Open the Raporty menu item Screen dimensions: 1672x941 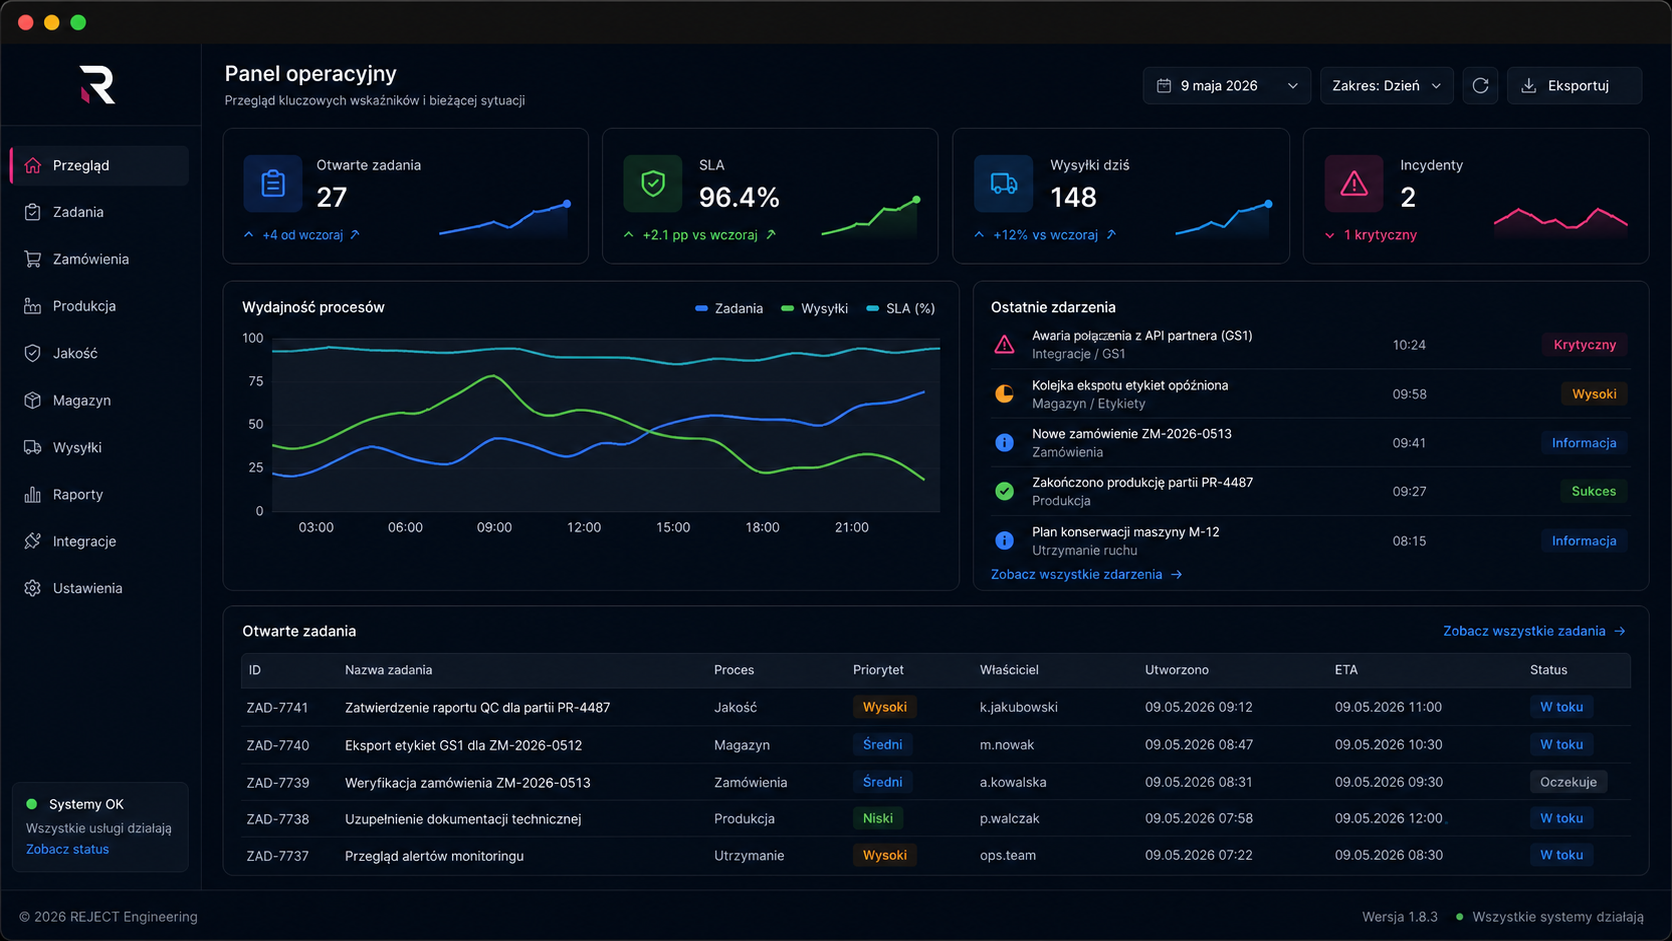(x=99, y=494)
